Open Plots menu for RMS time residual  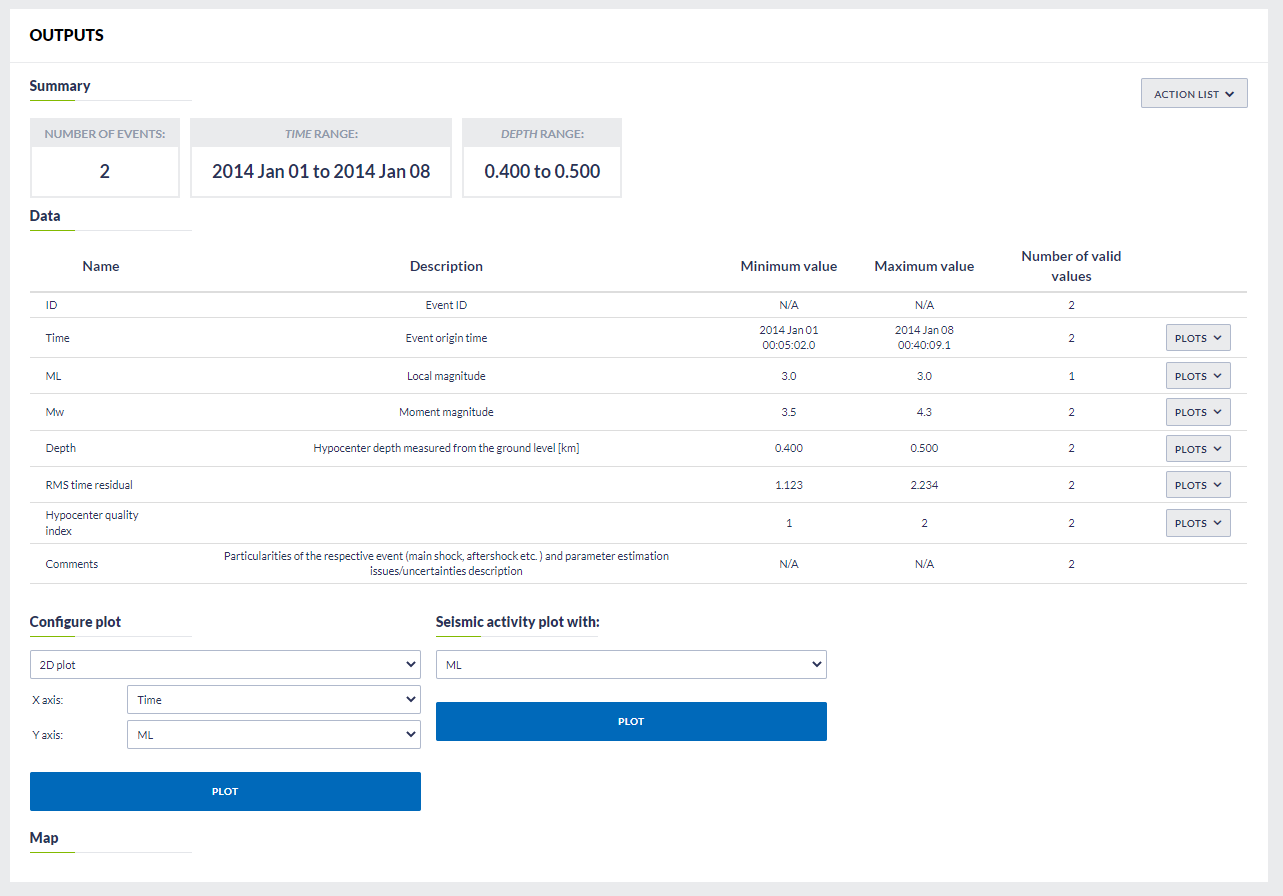(x=1197, y=485)
